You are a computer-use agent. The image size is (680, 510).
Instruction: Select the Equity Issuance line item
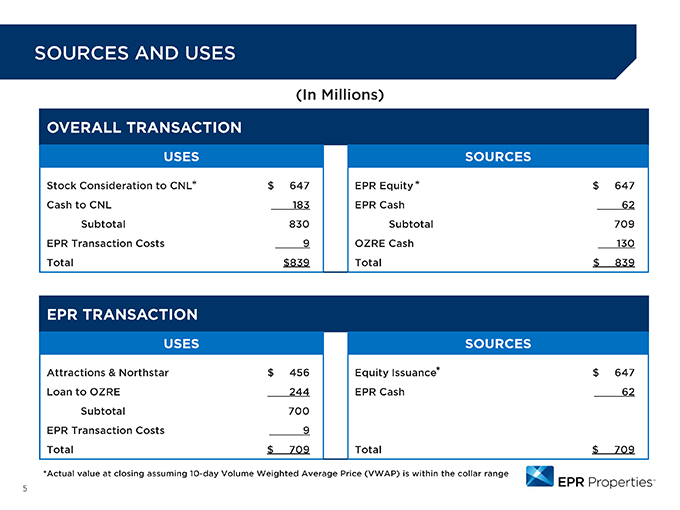click(397, 373)
